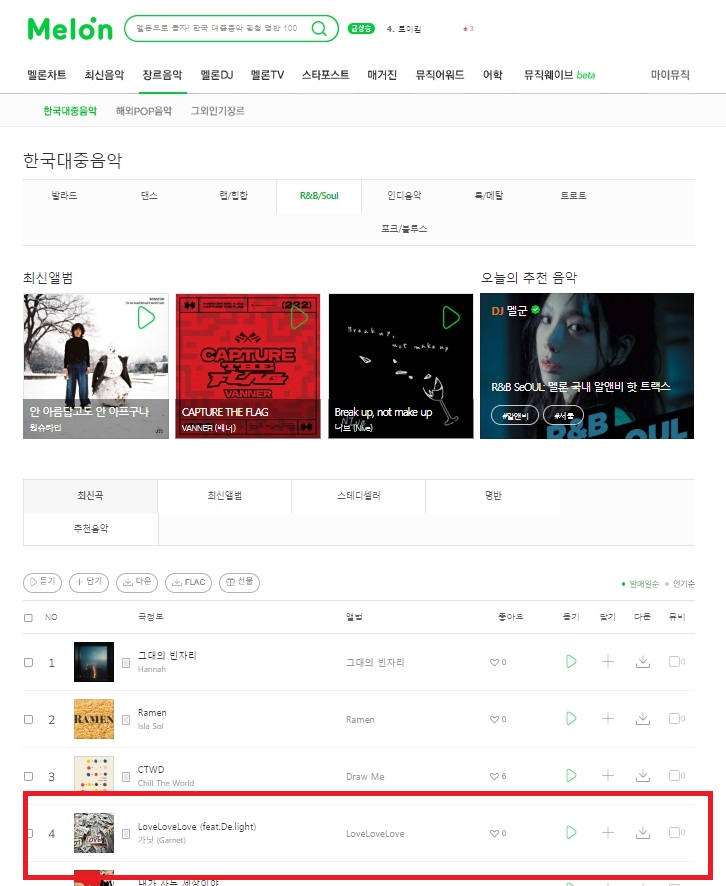Download LoveLoveLove track icon
This screenshot has width=726, height=886.
coord(643,833)
